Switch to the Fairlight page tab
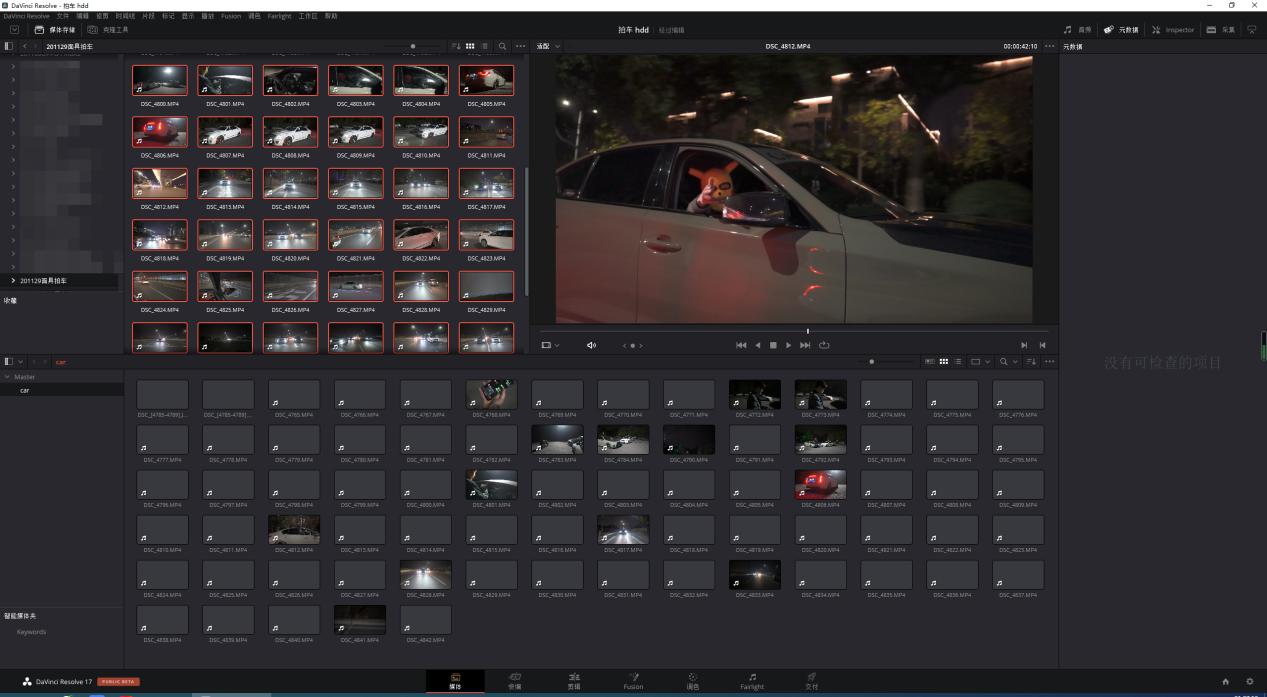Screen dimensions: 1267x697 [x=752, y=681]
